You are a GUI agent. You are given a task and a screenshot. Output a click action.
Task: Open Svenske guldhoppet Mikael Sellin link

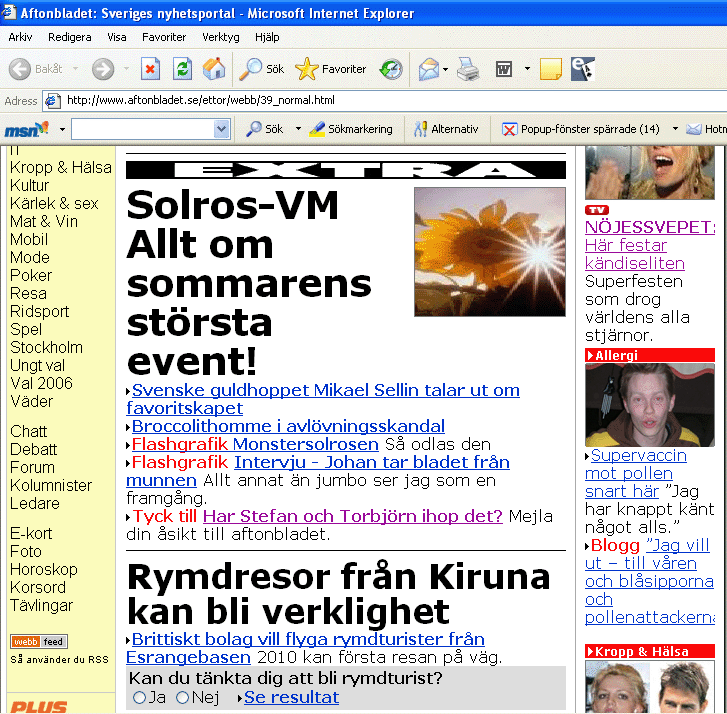click(323, 399)
